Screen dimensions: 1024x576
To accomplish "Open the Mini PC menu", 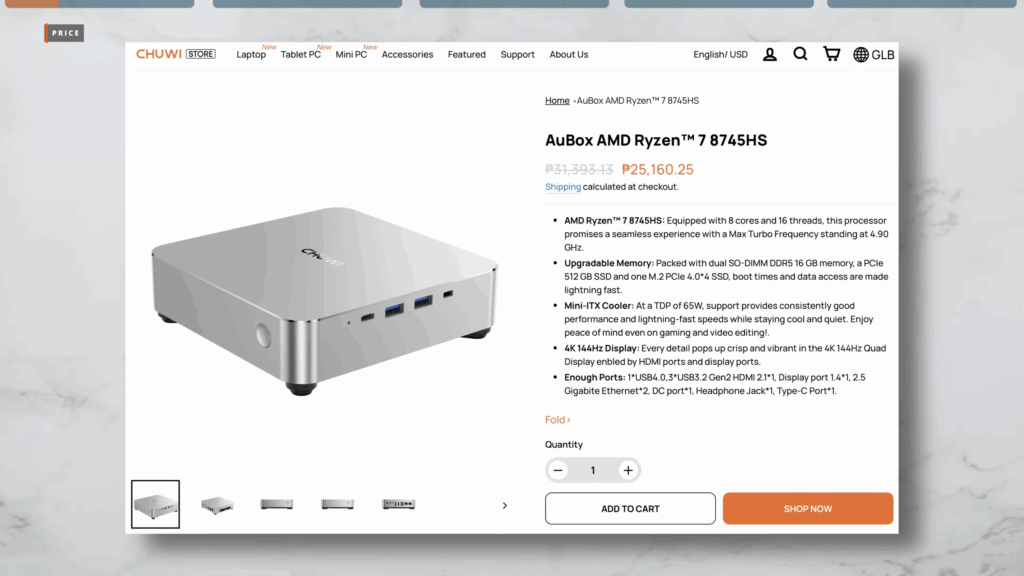I will pyautogui.click(x=351, y=55).
